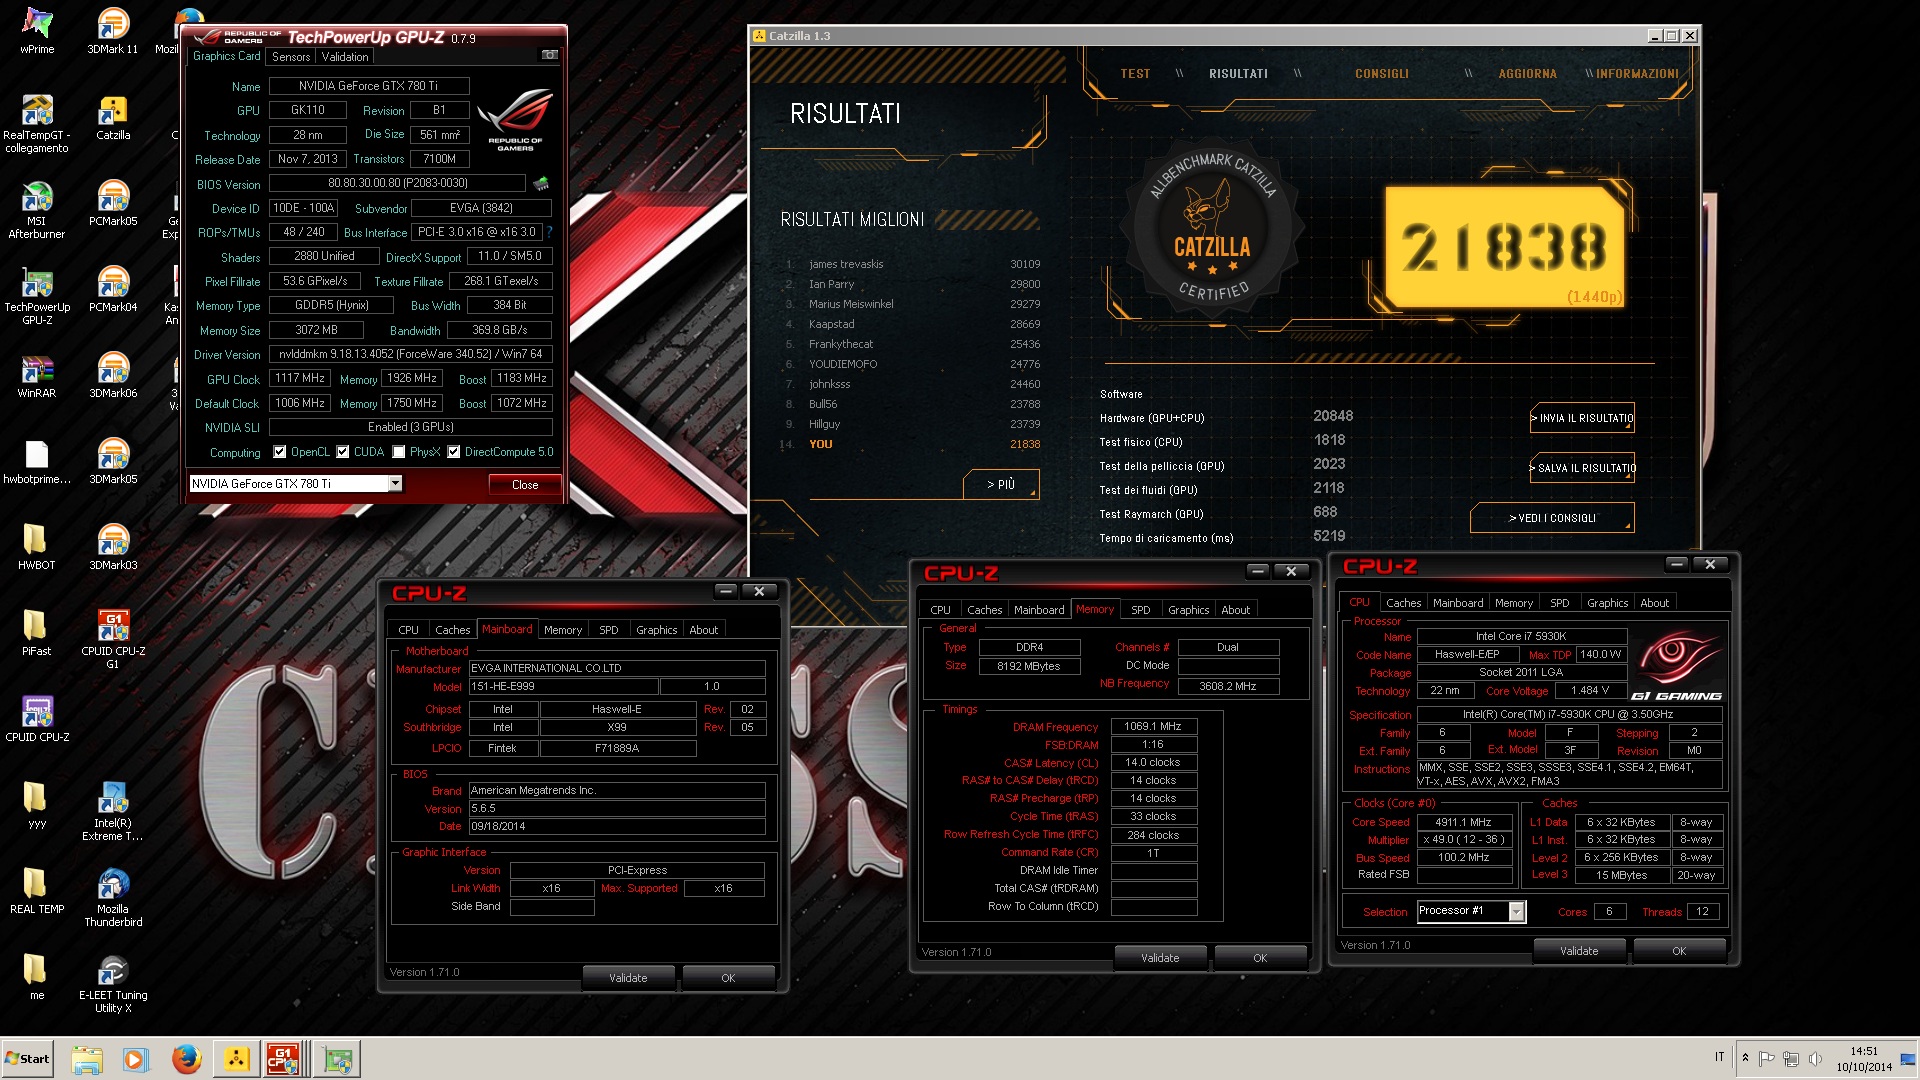Click Validate in Mainboard CPU-Z window
Image resolution: width=1920 pixels, height=1080 pixels.
pos(628,978)
